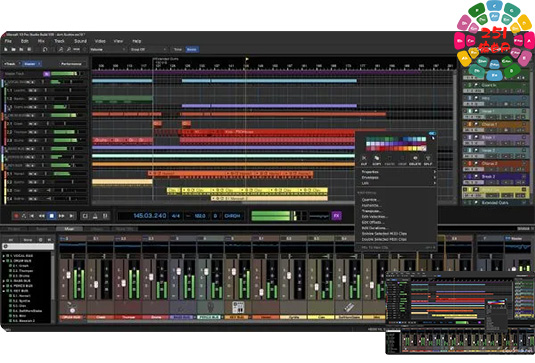Select the Mixer tab in bottom panel

(69, 229)
